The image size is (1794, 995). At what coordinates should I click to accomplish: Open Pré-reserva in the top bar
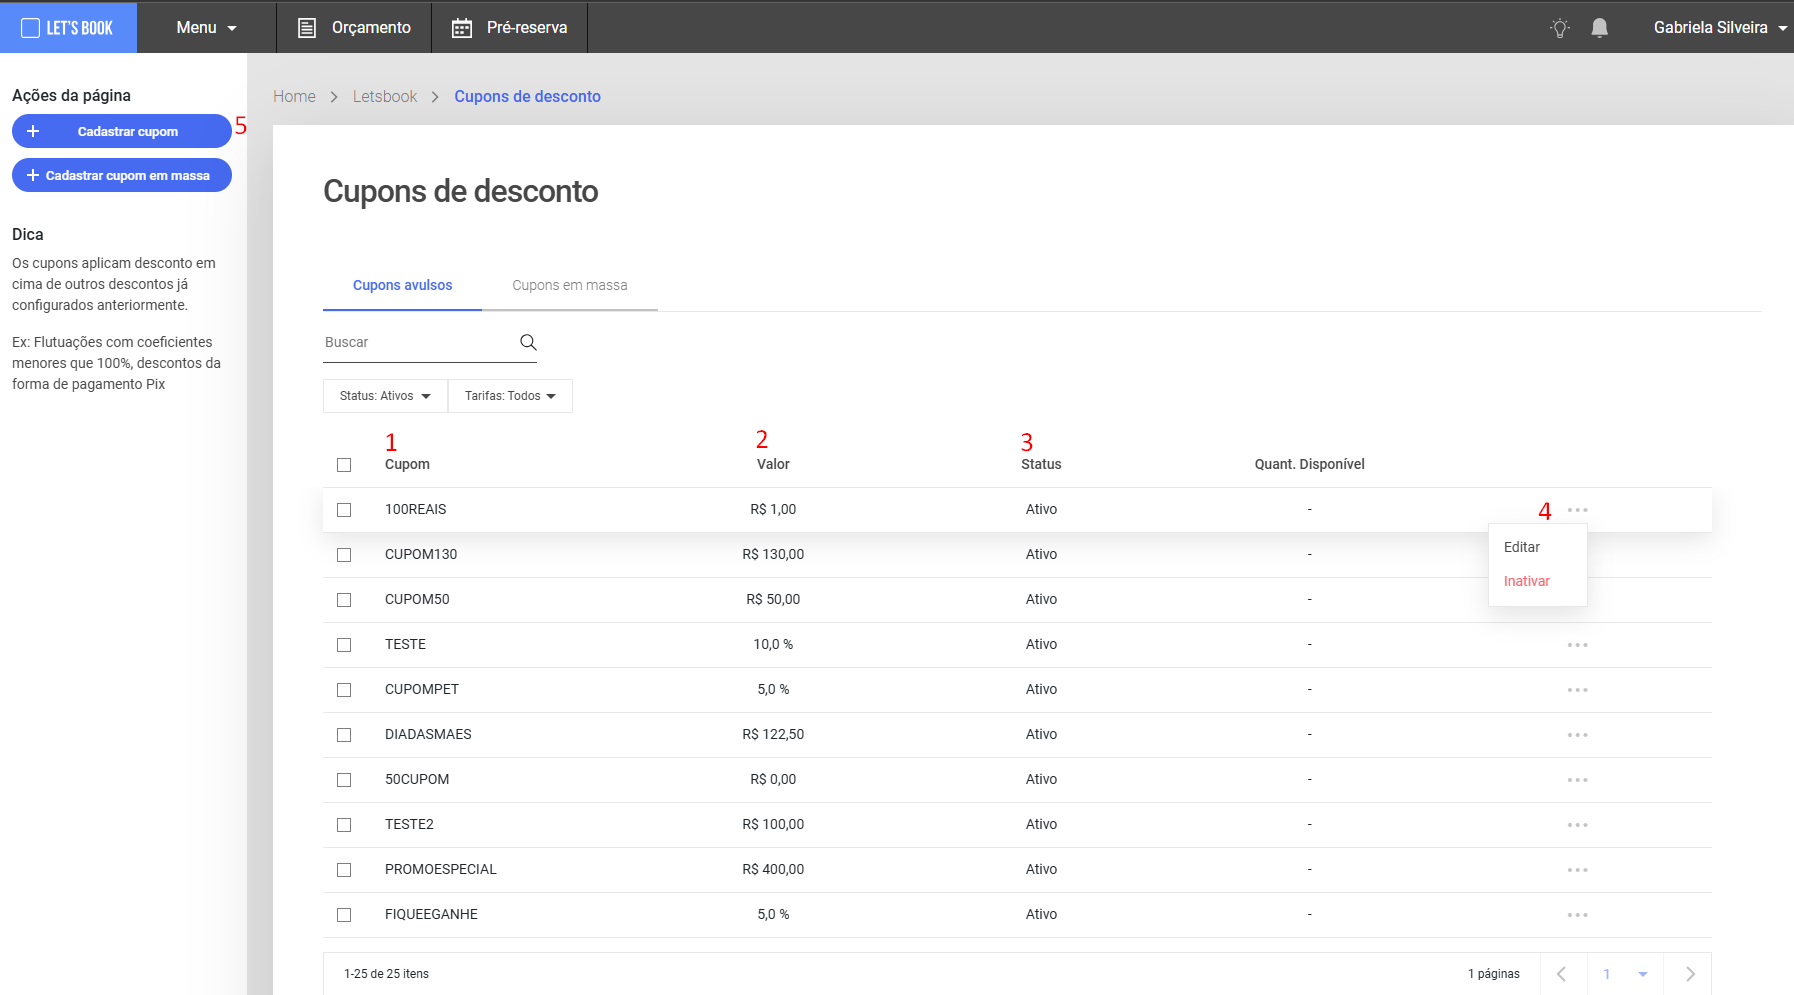(x=510, y=28)
